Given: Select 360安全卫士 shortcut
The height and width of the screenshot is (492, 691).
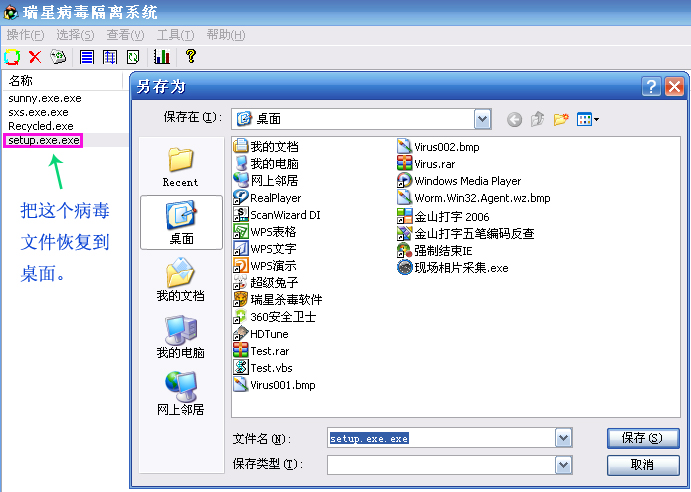Looking at the screenshot, I should click(x=275, y=317).
